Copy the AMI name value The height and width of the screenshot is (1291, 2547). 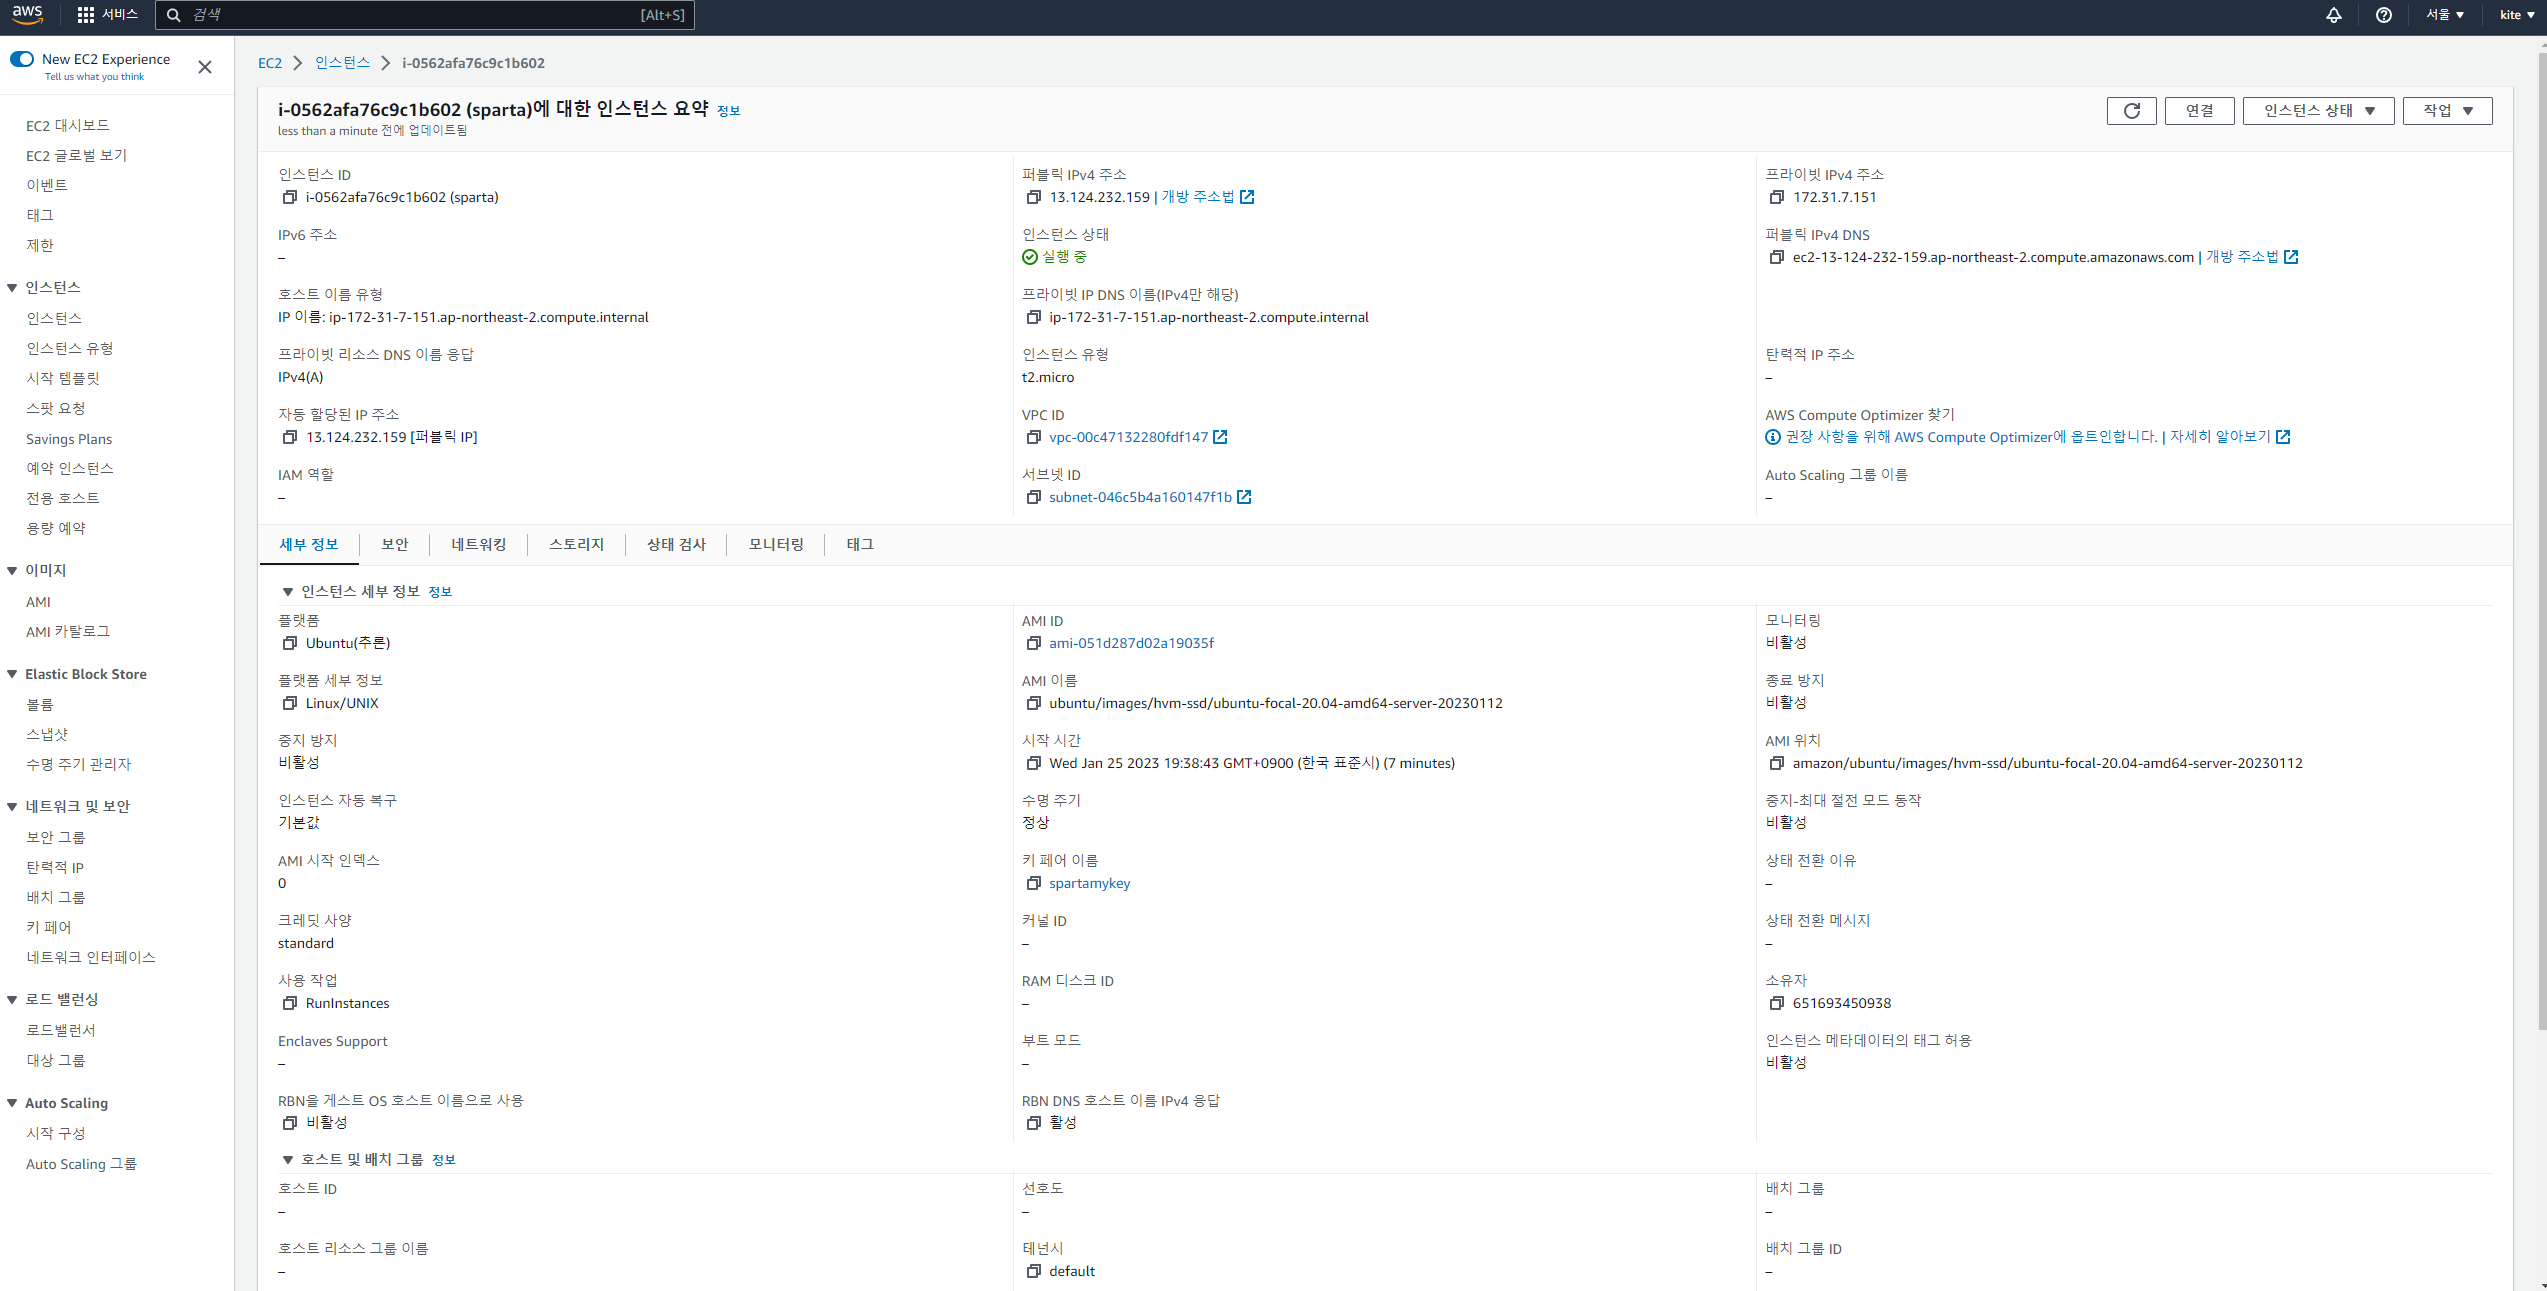click(x=1034, y=703)
